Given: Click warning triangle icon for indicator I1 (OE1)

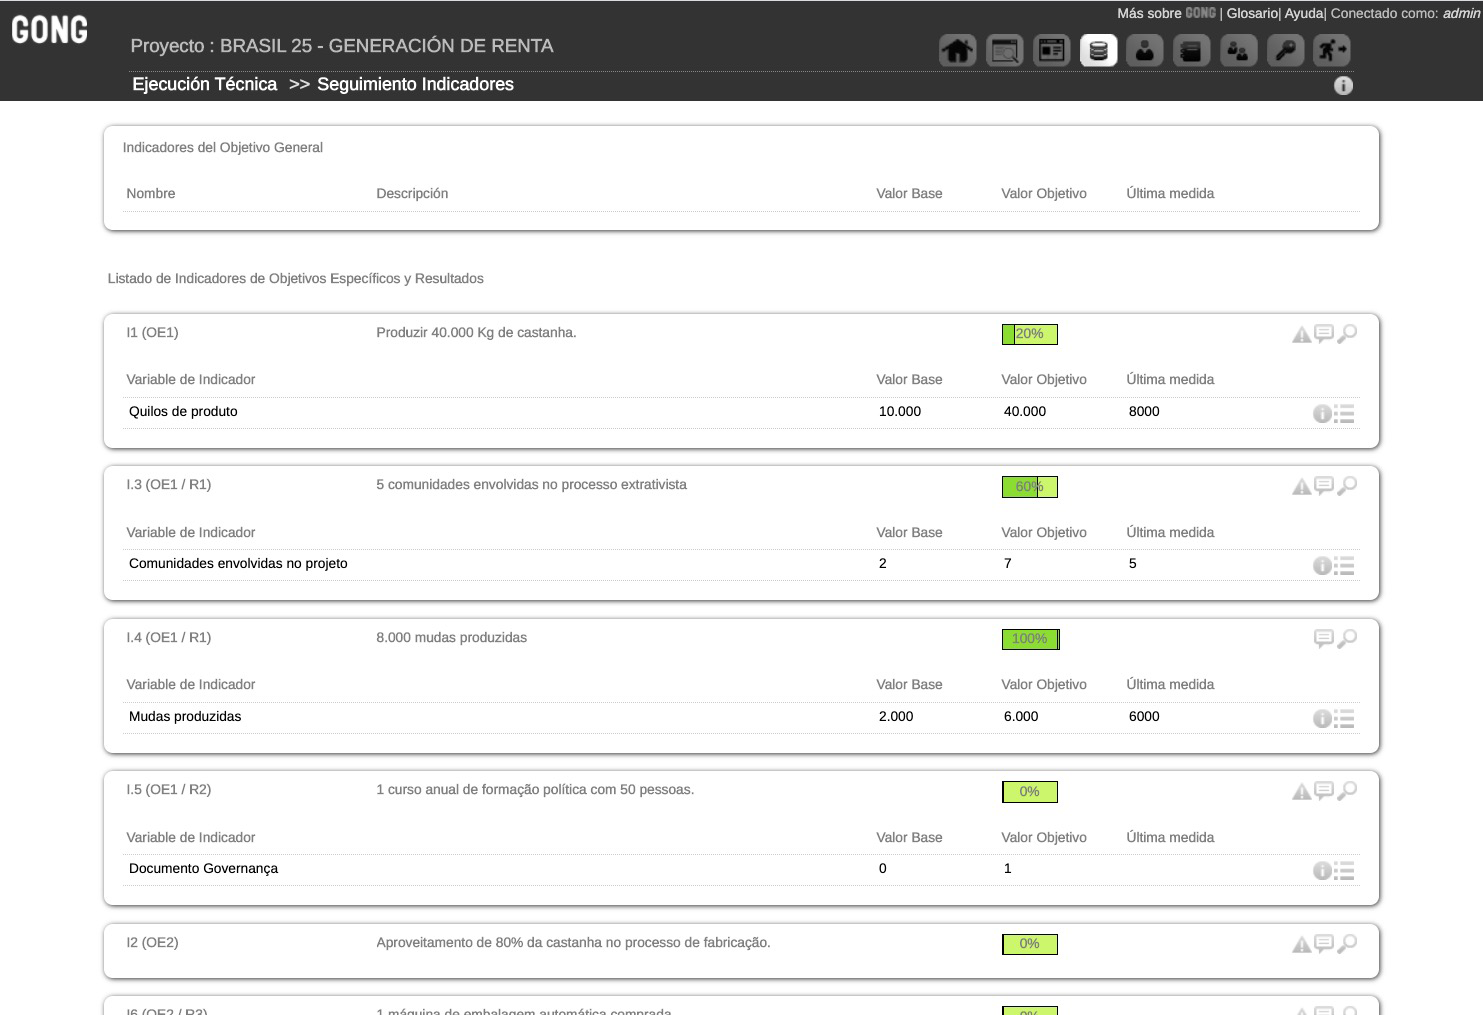Looking at the screenshot, I should tap(1301, 335).
